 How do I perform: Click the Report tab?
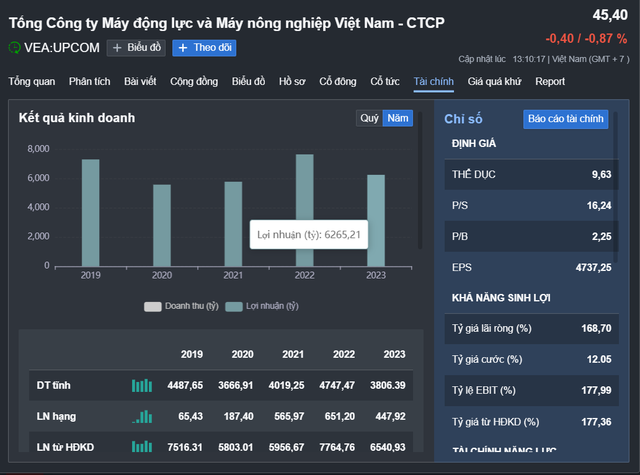[550, 81]
